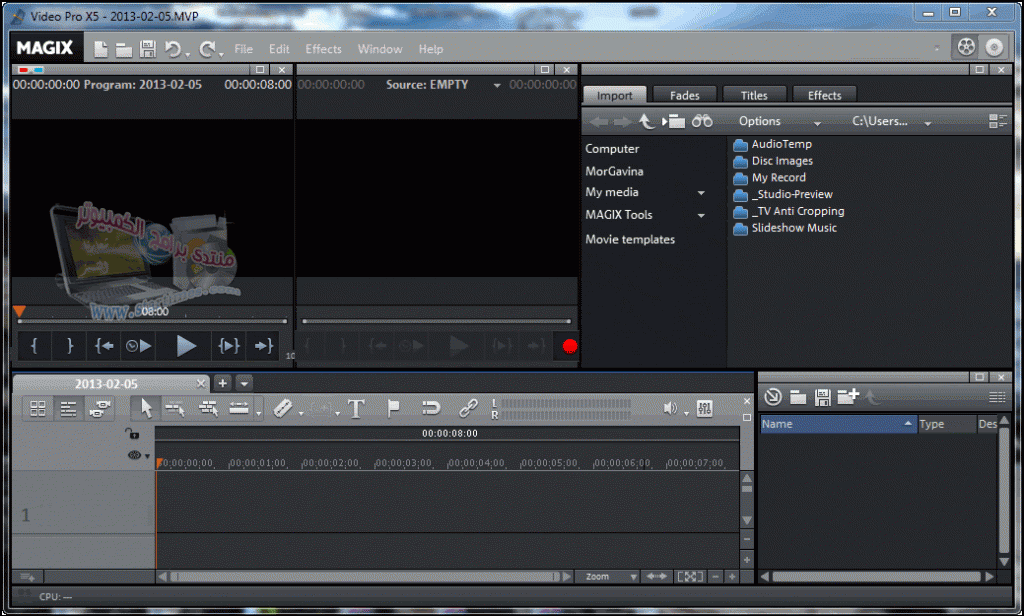Click the source monitor position slider
This screenshot has width=1024, height=616.
click(436, 321)
